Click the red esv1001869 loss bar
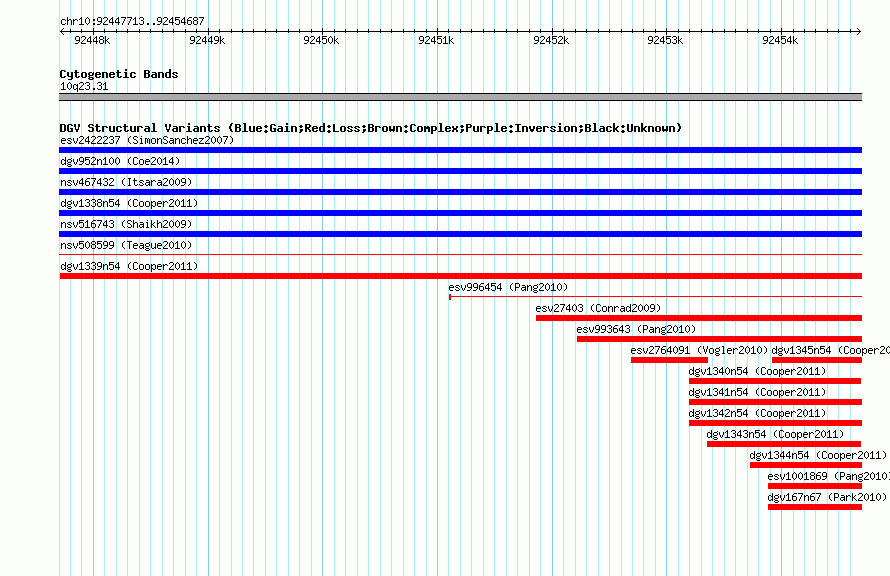The image size is (890, 576). [815, 486]
